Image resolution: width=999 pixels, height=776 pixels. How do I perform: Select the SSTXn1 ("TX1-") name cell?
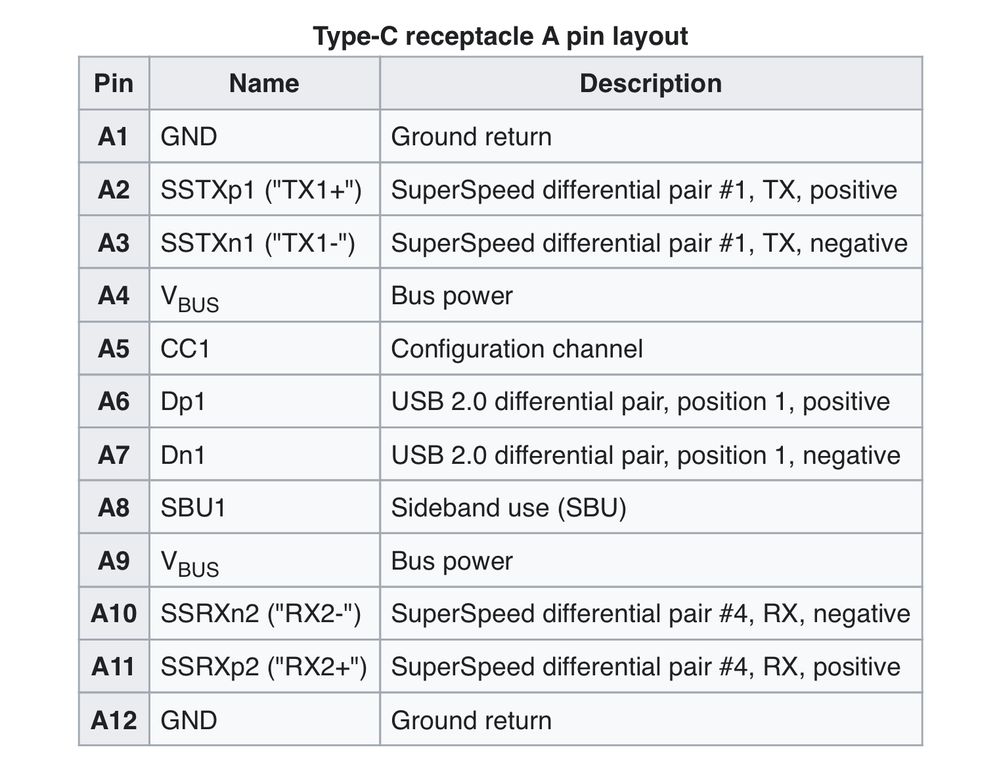258,243
